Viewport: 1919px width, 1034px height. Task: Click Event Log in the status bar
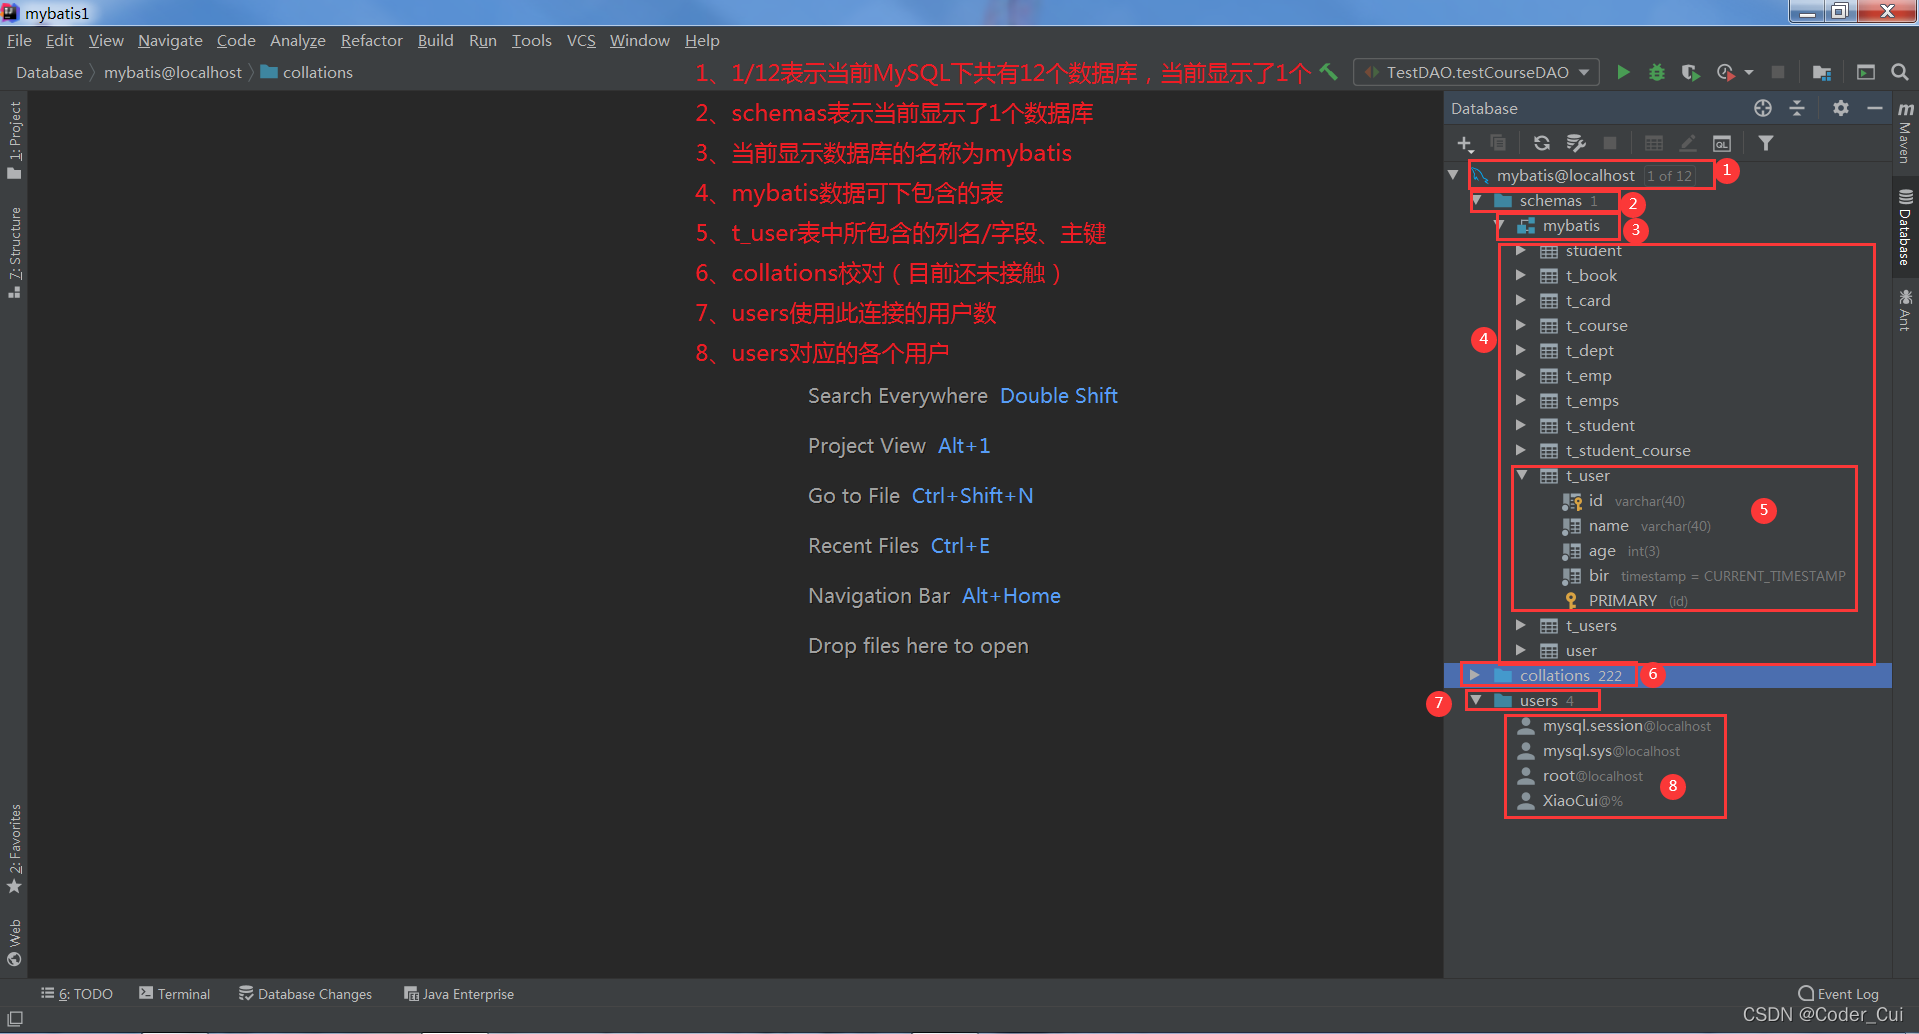1838,993
